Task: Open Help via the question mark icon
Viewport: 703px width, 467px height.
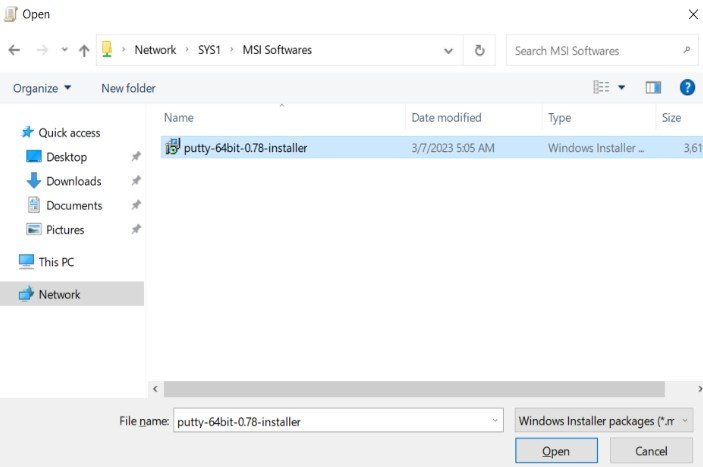Action: coord(687,87)
